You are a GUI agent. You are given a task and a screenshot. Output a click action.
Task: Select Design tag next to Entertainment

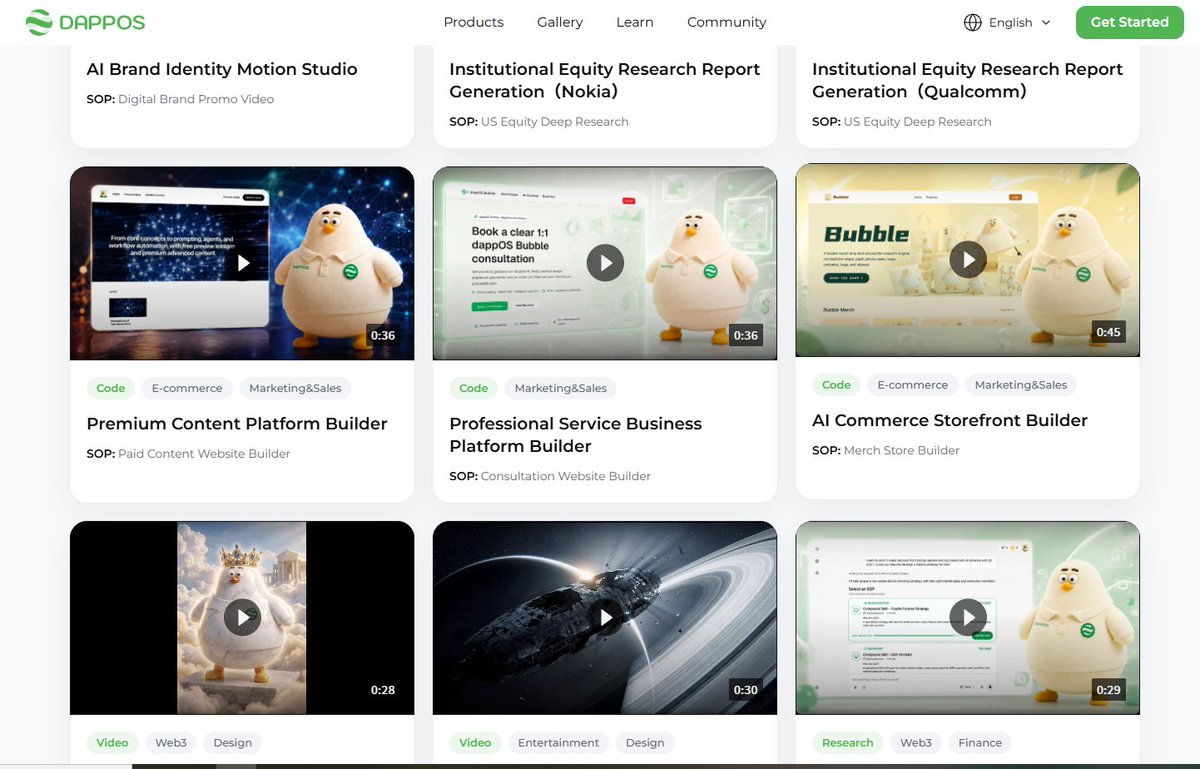645,743
